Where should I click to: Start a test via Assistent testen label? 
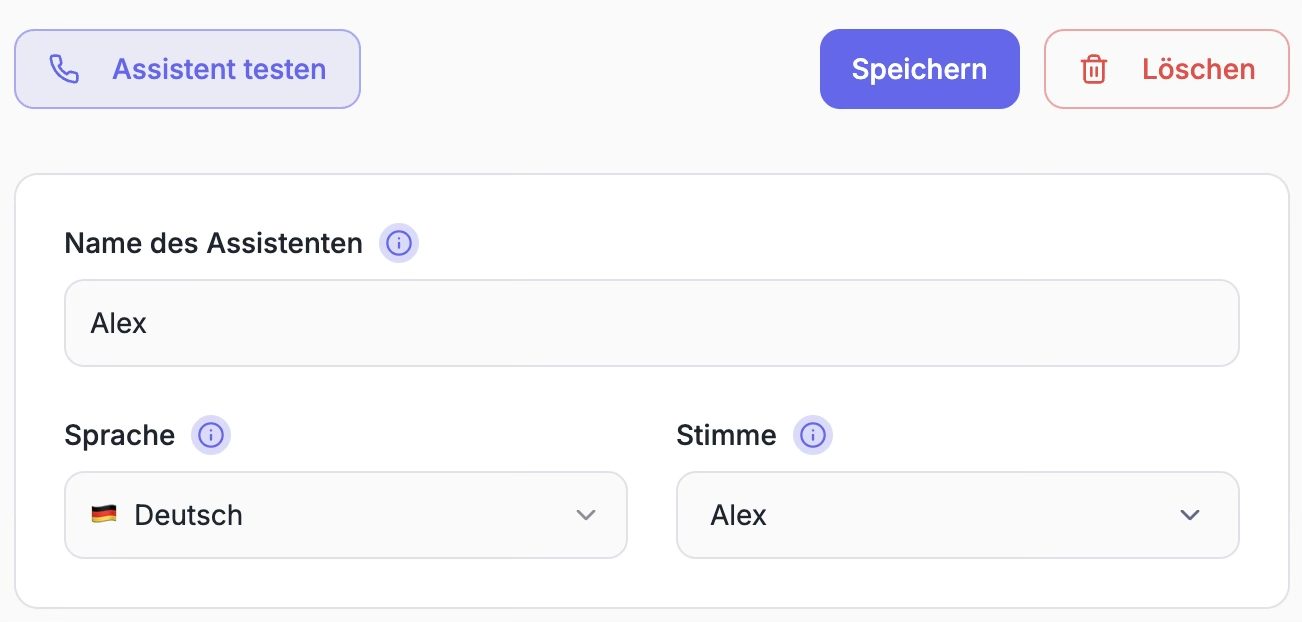click(x=219, y=69)
